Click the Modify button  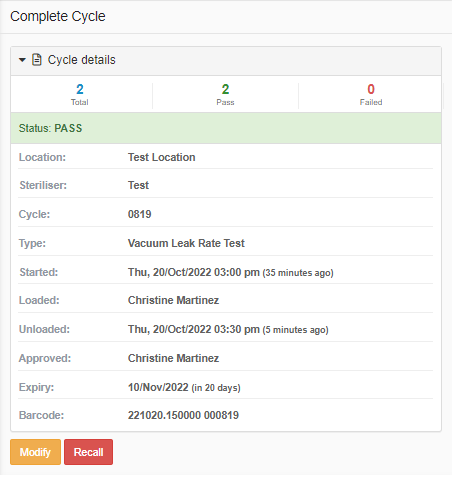[x=35, y=452]
